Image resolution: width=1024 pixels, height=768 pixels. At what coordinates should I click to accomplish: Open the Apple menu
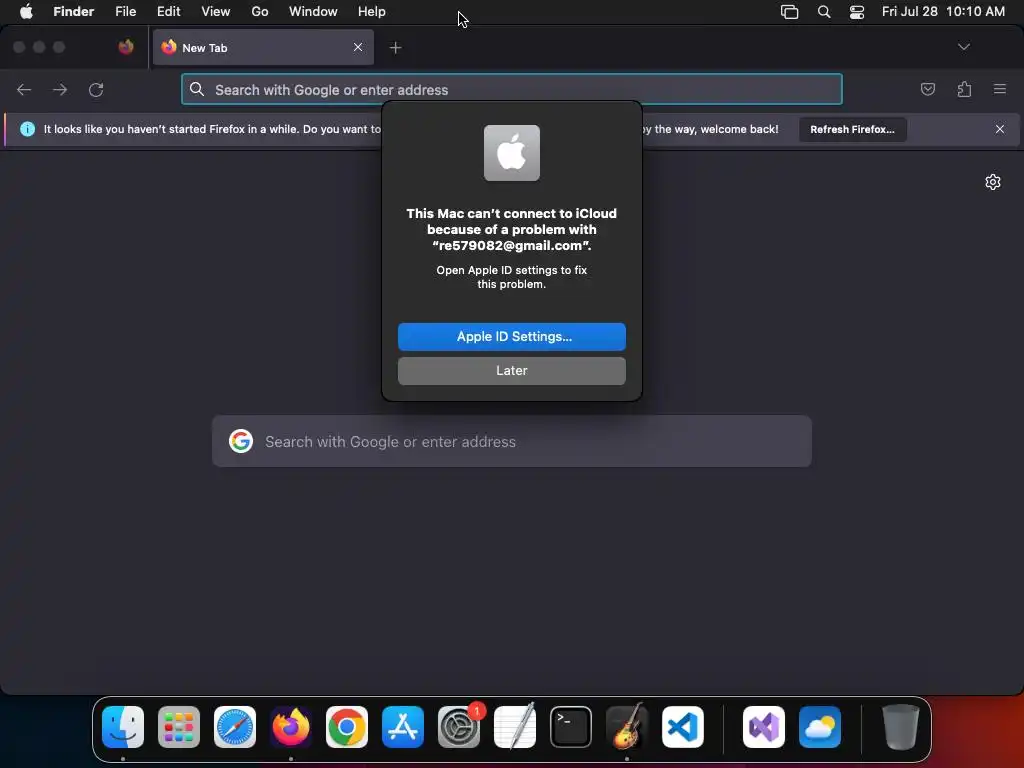click(x=26, y=12)
